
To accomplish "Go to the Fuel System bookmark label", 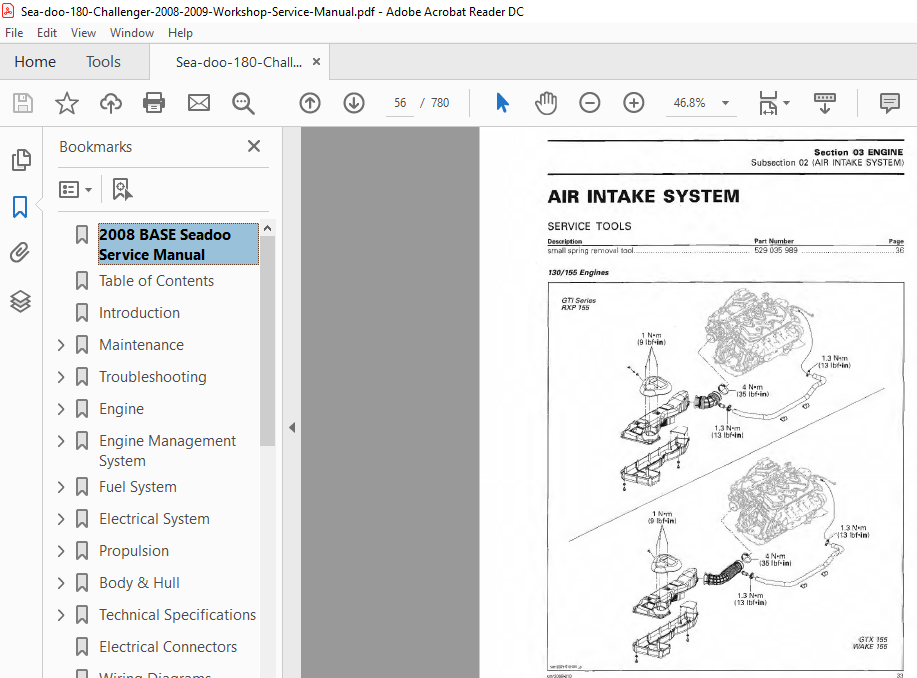I will point(137,487).
